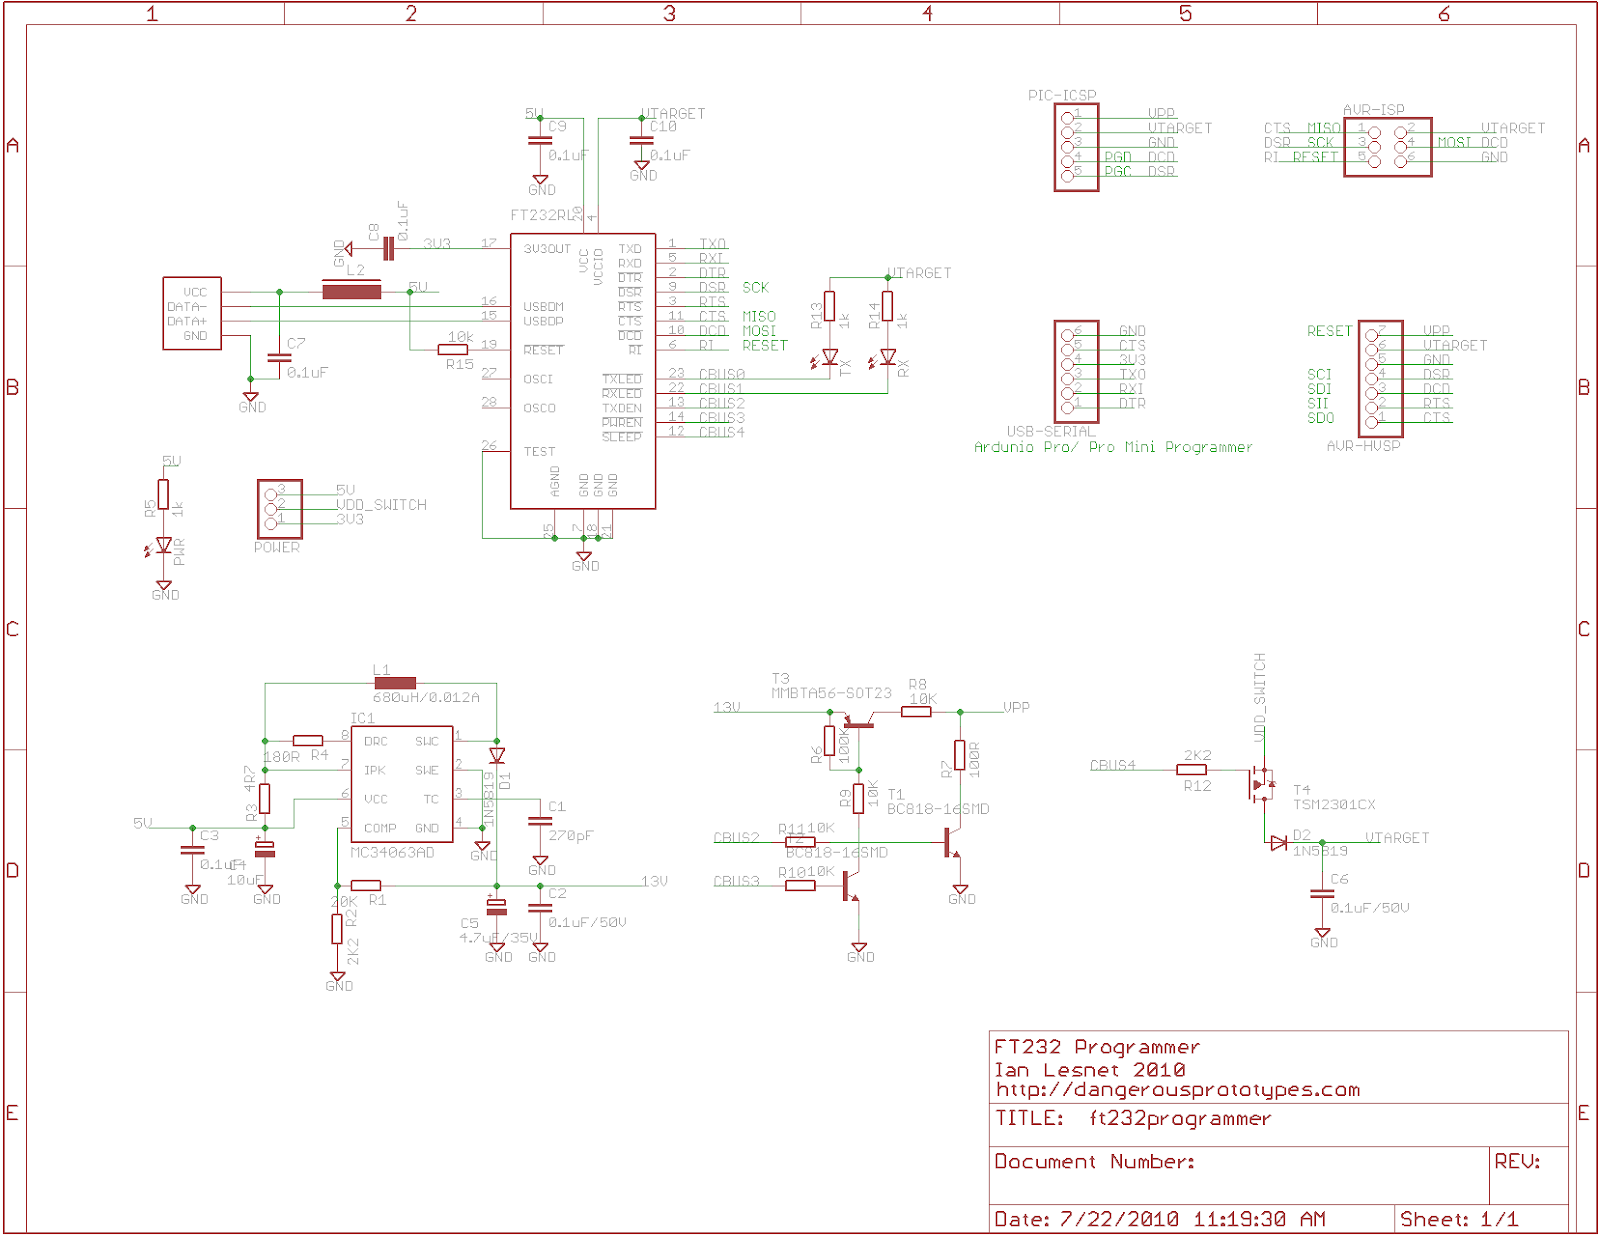Click the TSM2301CX part label
The height and width of the screenshot is (1238, 1600).
pyautogui.click(x=1334, y=805)
